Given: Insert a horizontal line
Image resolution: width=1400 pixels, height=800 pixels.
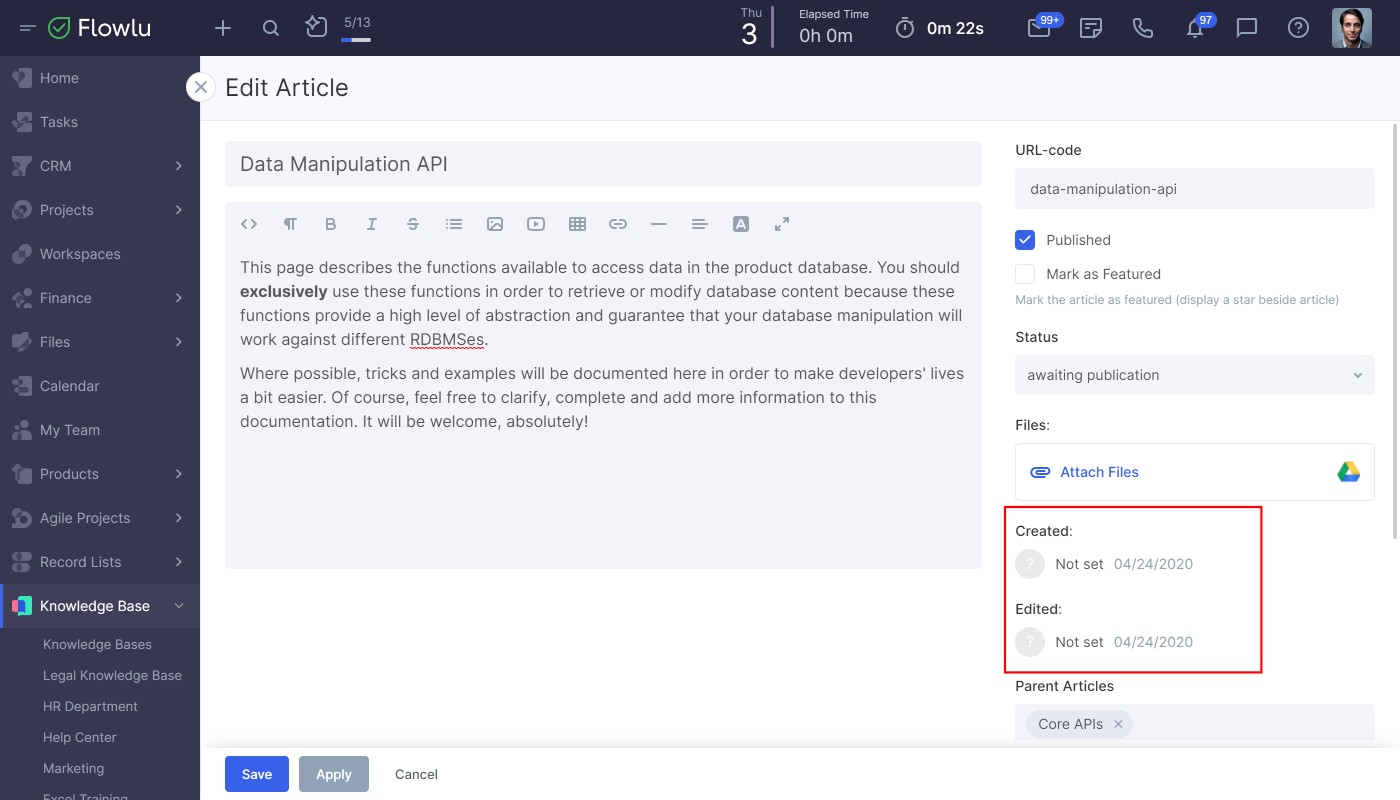Looking at the screenshot, I should click(x=659, y=224).
